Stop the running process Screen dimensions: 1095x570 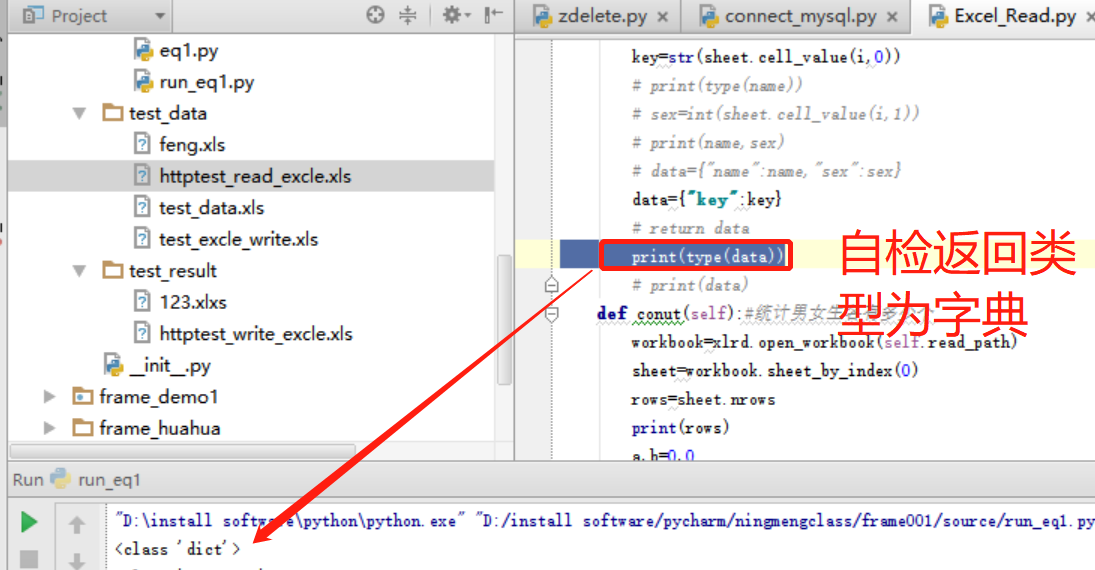tap(29, 558)
